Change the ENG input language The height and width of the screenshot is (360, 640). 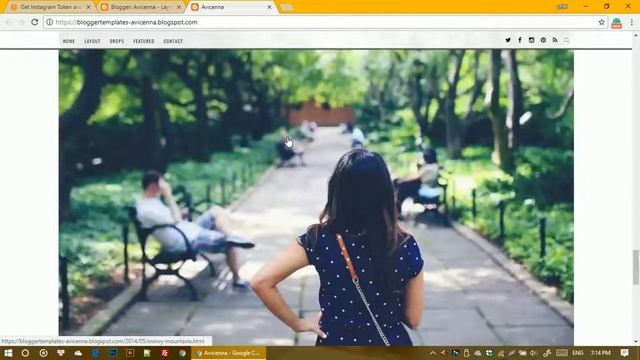(x=578, y=353)
